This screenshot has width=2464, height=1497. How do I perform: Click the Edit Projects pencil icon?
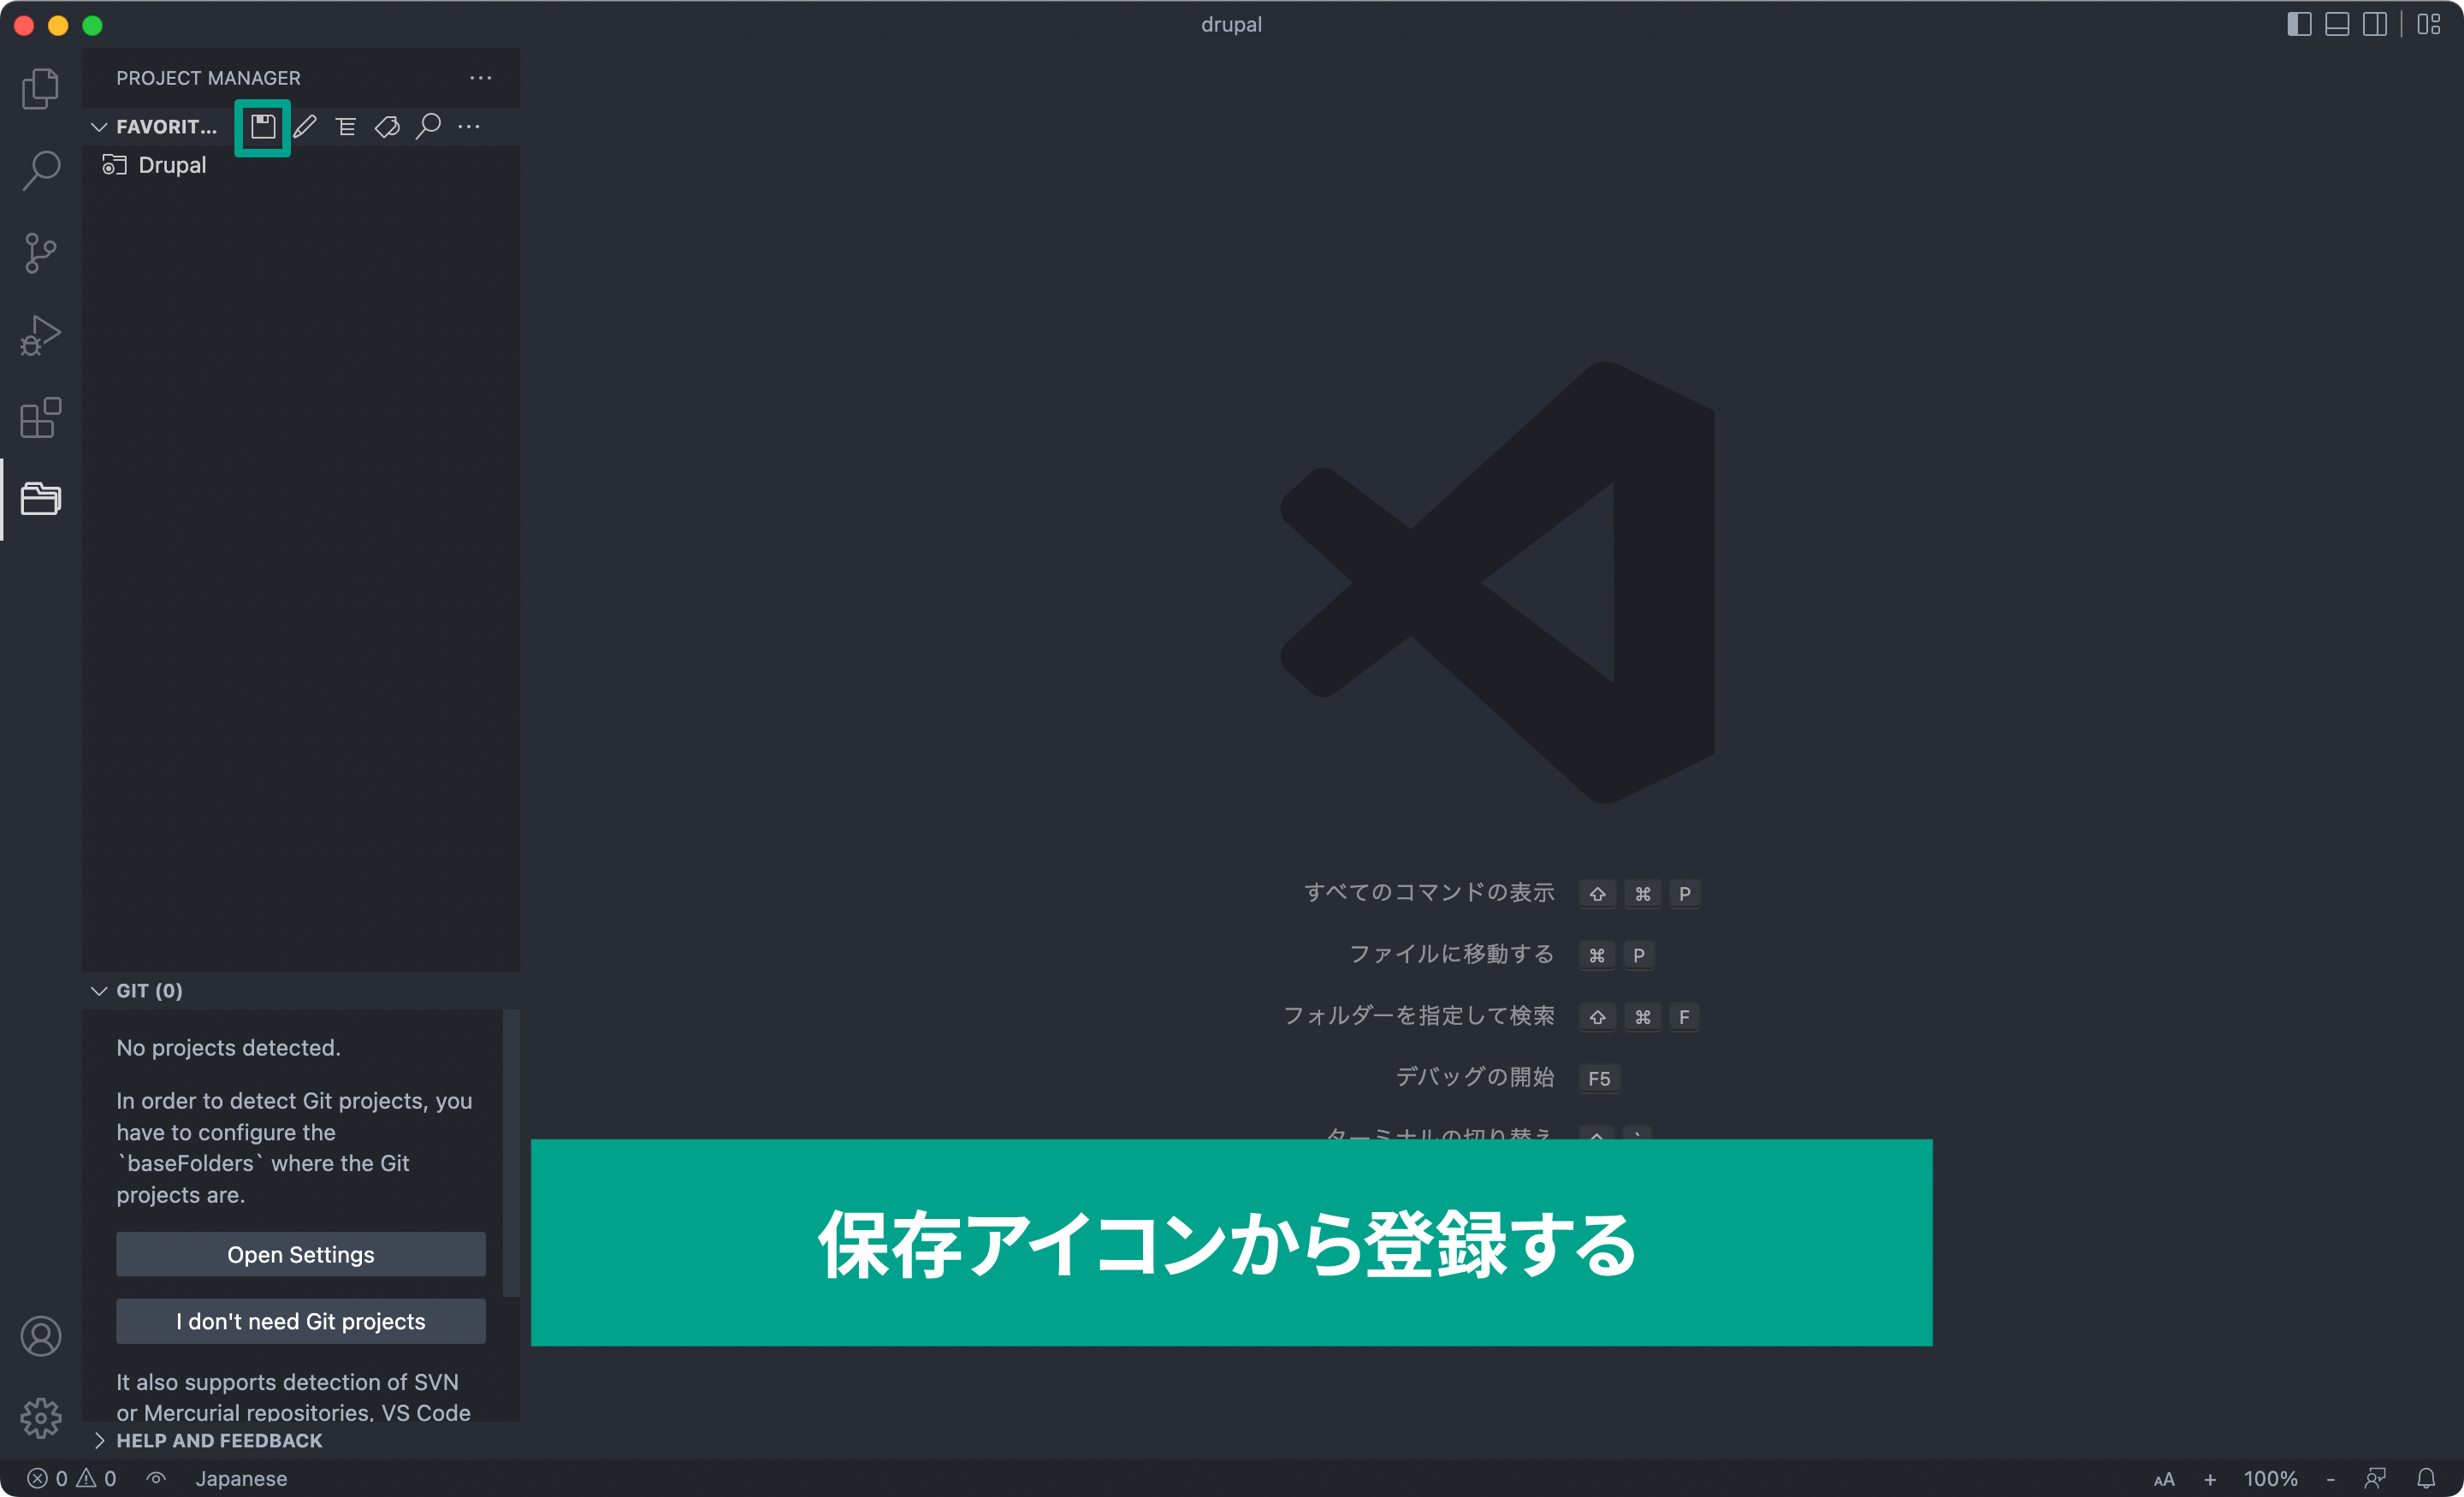tap(305, 126)
